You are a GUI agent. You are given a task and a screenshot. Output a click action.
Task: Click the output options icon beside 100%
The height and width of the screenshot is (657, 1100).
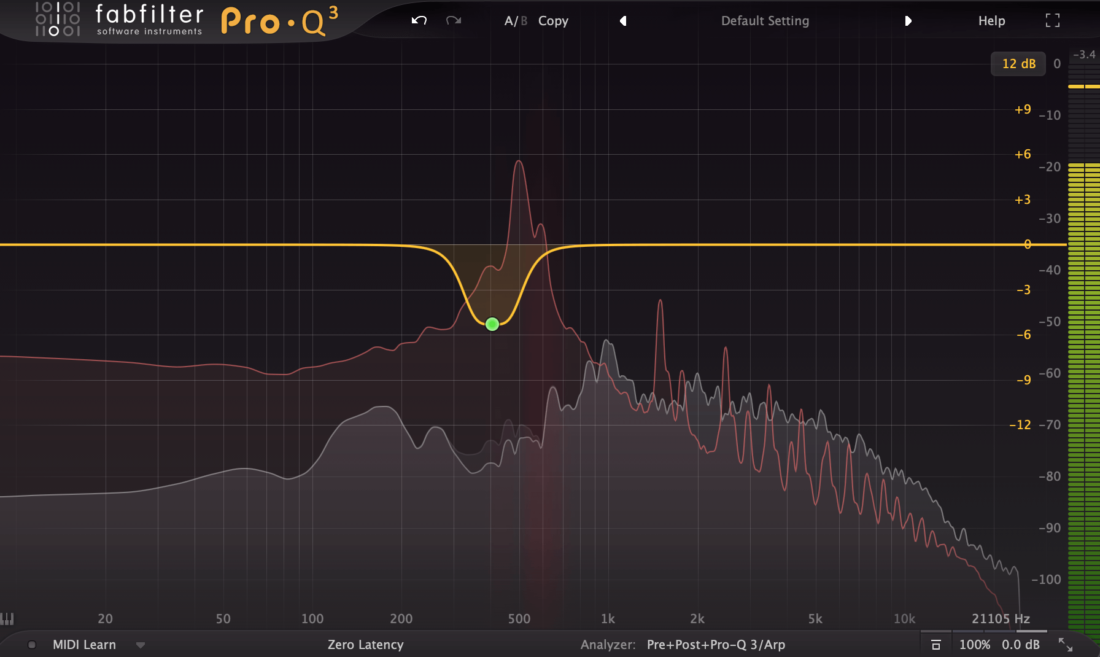pyautogui.click(x=935, y=644)
